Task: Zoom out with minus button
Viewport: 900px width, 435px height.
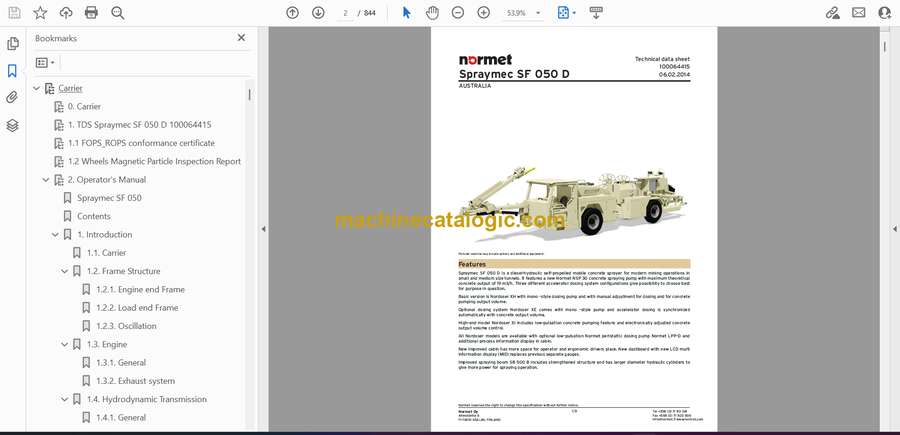Action: pyautogui.click(x=457, y=13)
